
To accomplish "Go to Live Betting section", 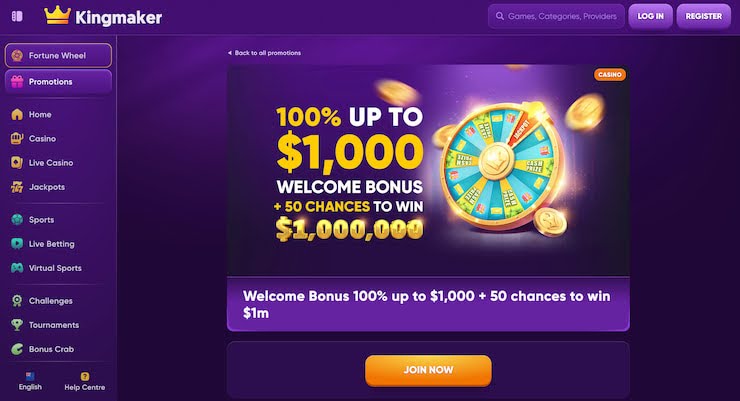I will (52, 244).
